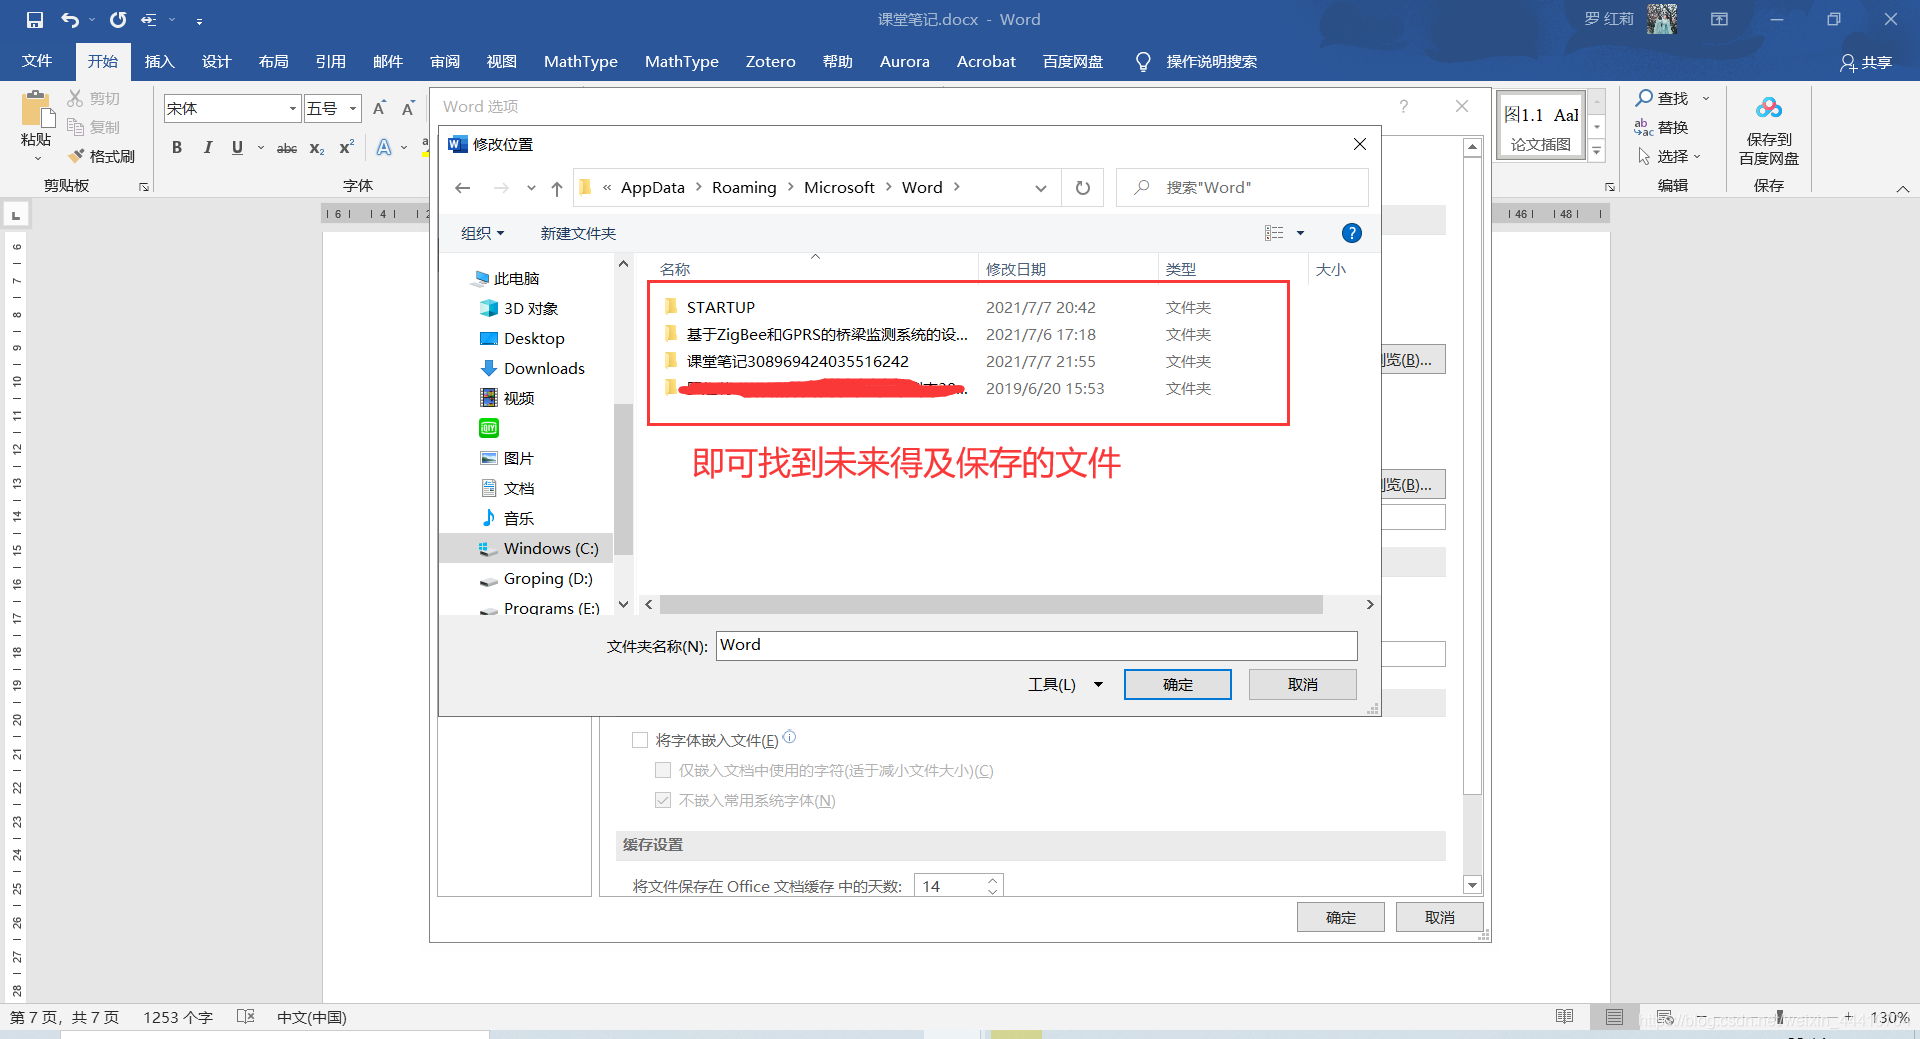Click the Find magnifier icon in ribbon

[x=1644, y=98]
